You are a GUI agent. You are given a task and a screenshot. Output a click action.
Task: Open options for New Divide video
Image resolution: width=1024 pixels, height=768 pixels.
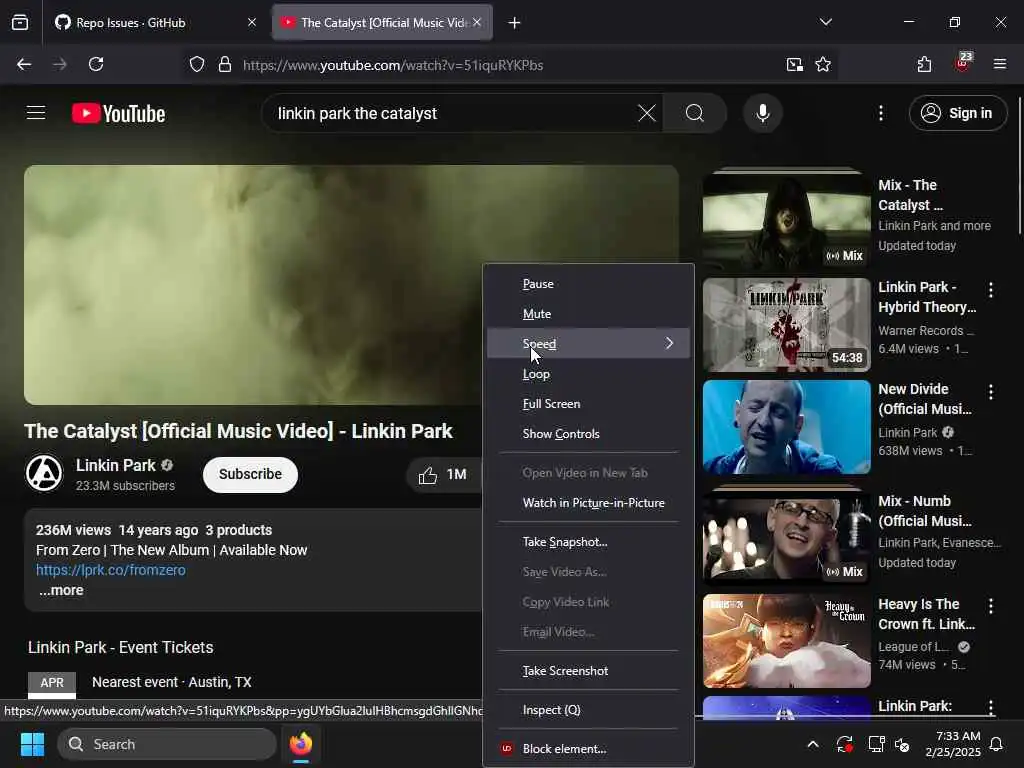pos(991,392)
